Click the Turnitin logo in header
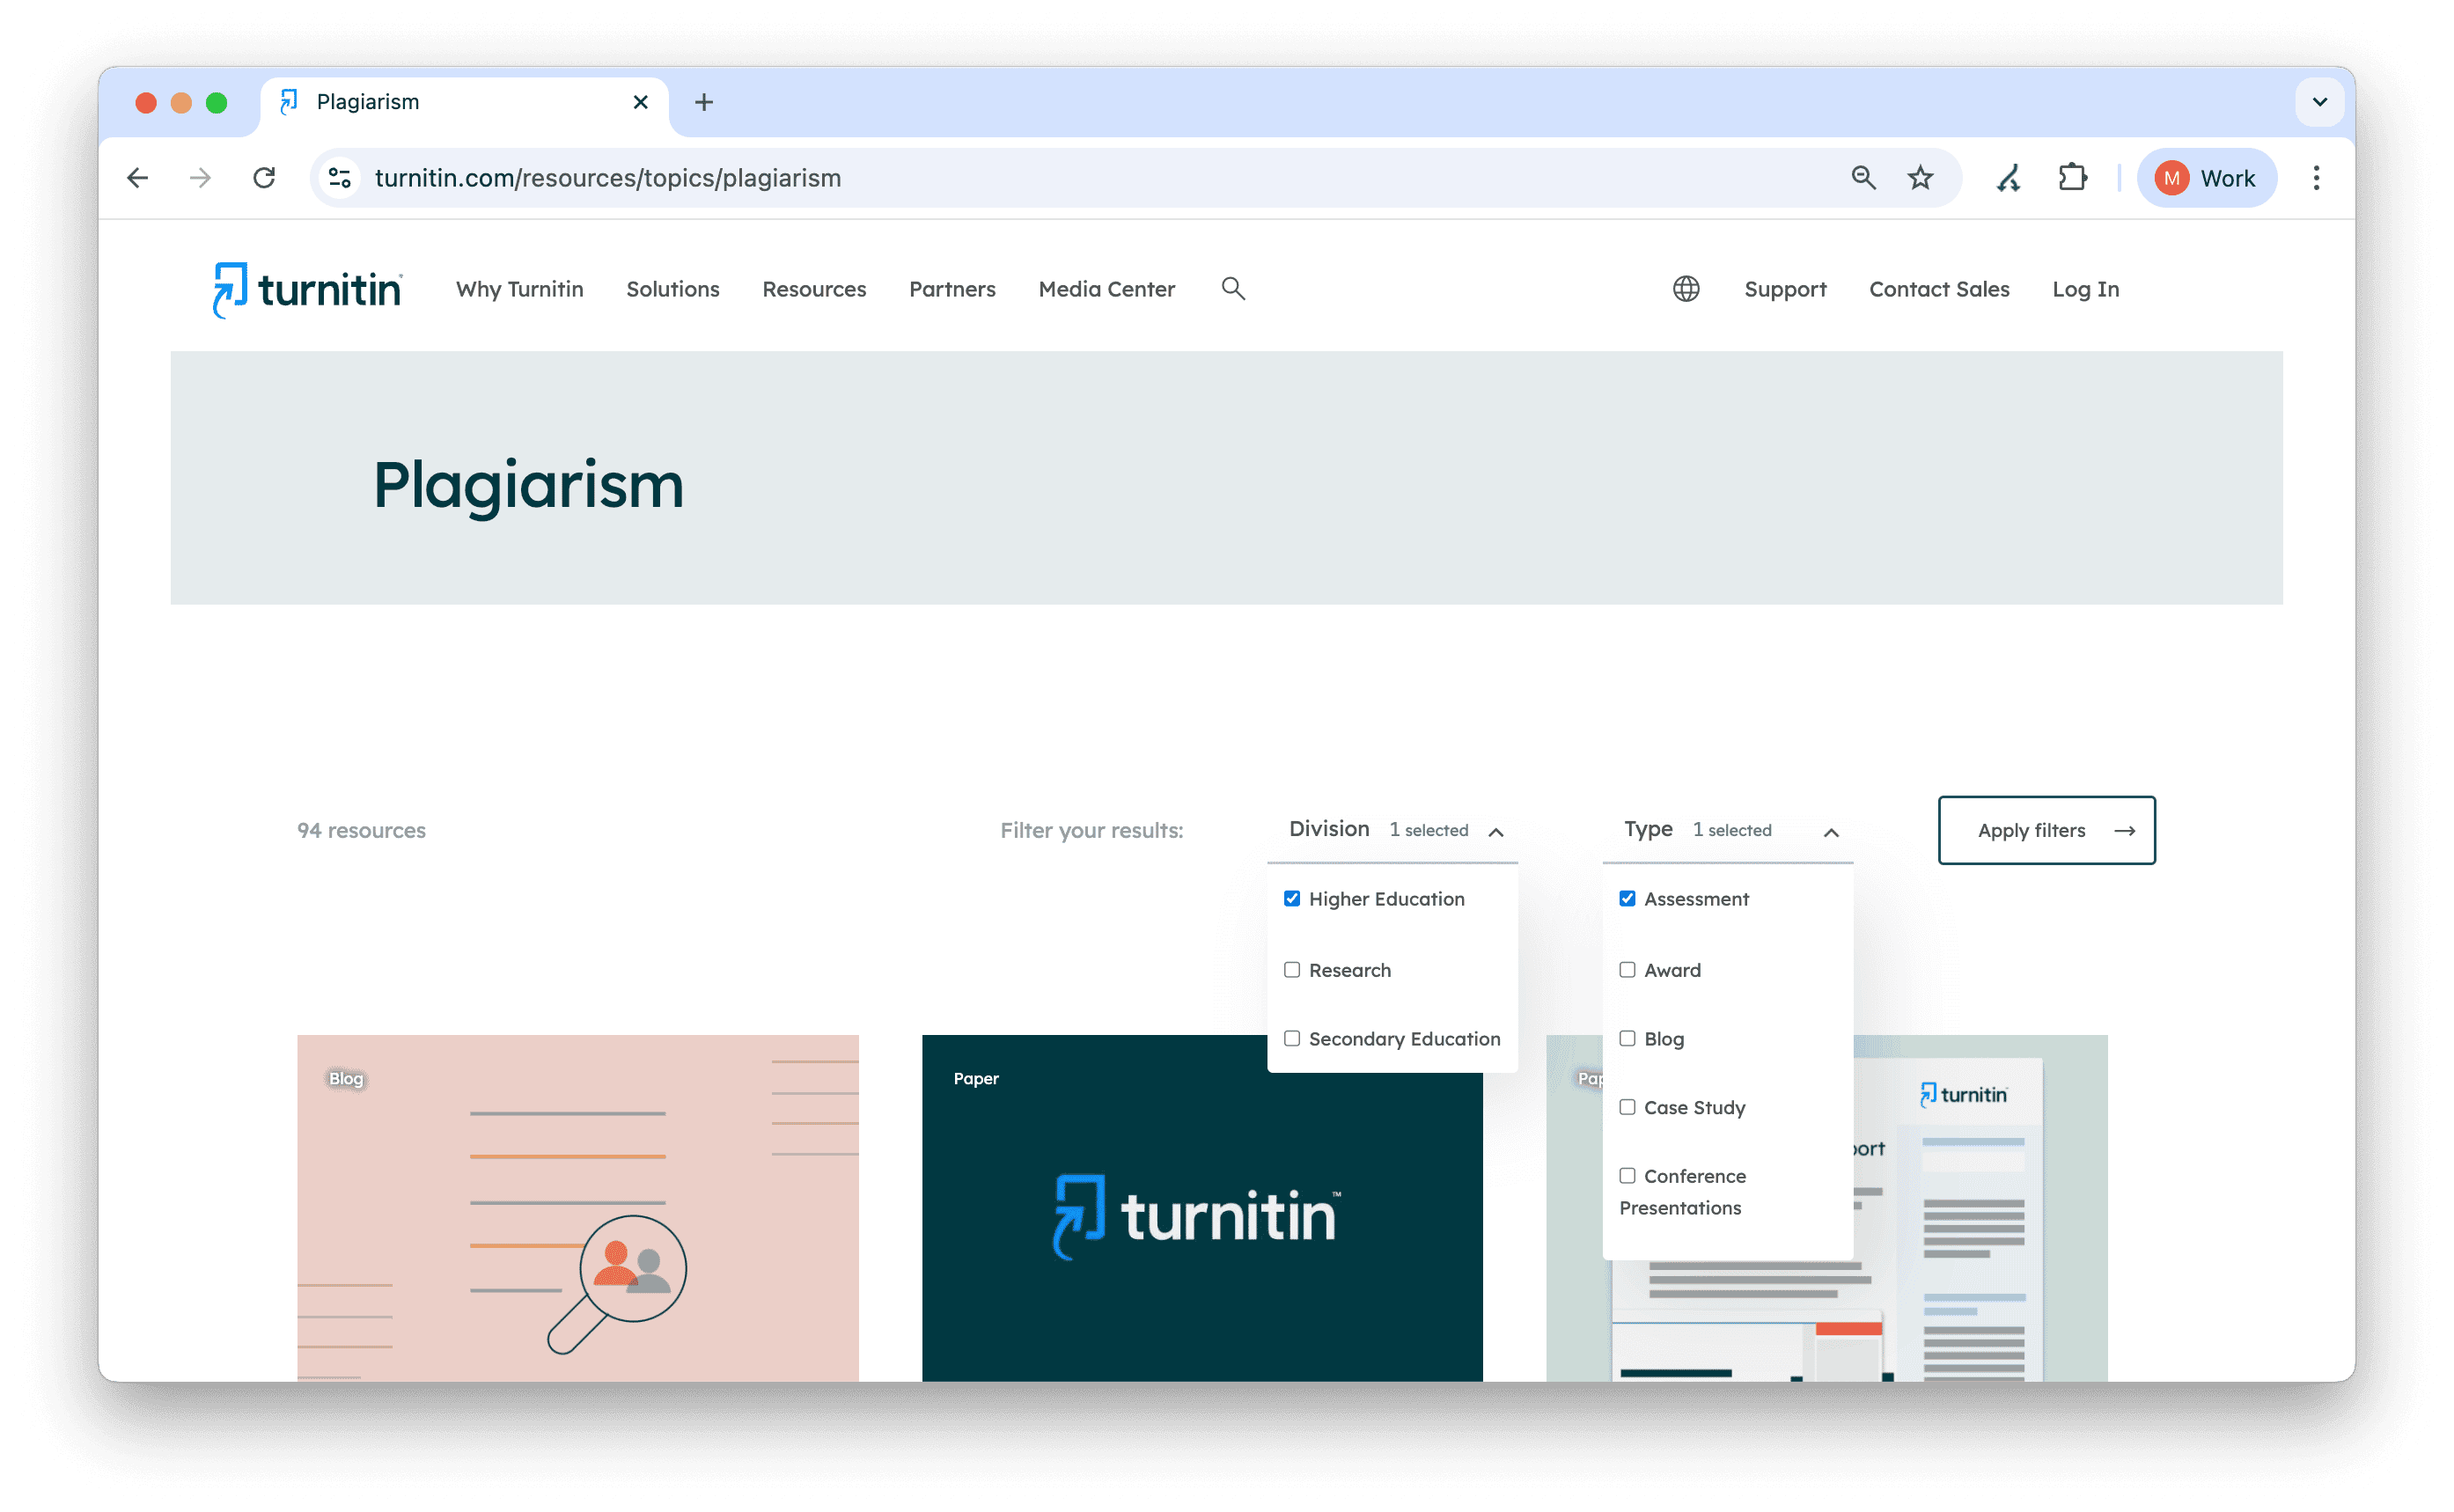Viewport: 2454px width, 1512px height. click(x=307, y=290)
